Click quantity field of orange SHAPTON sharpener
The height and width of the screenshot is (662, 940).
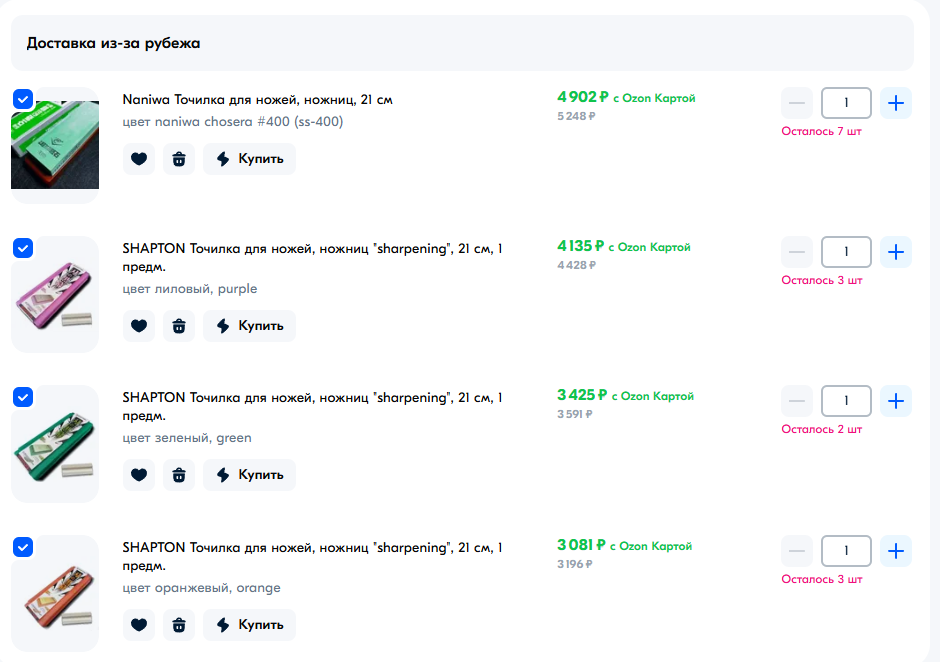click(846, 551)
